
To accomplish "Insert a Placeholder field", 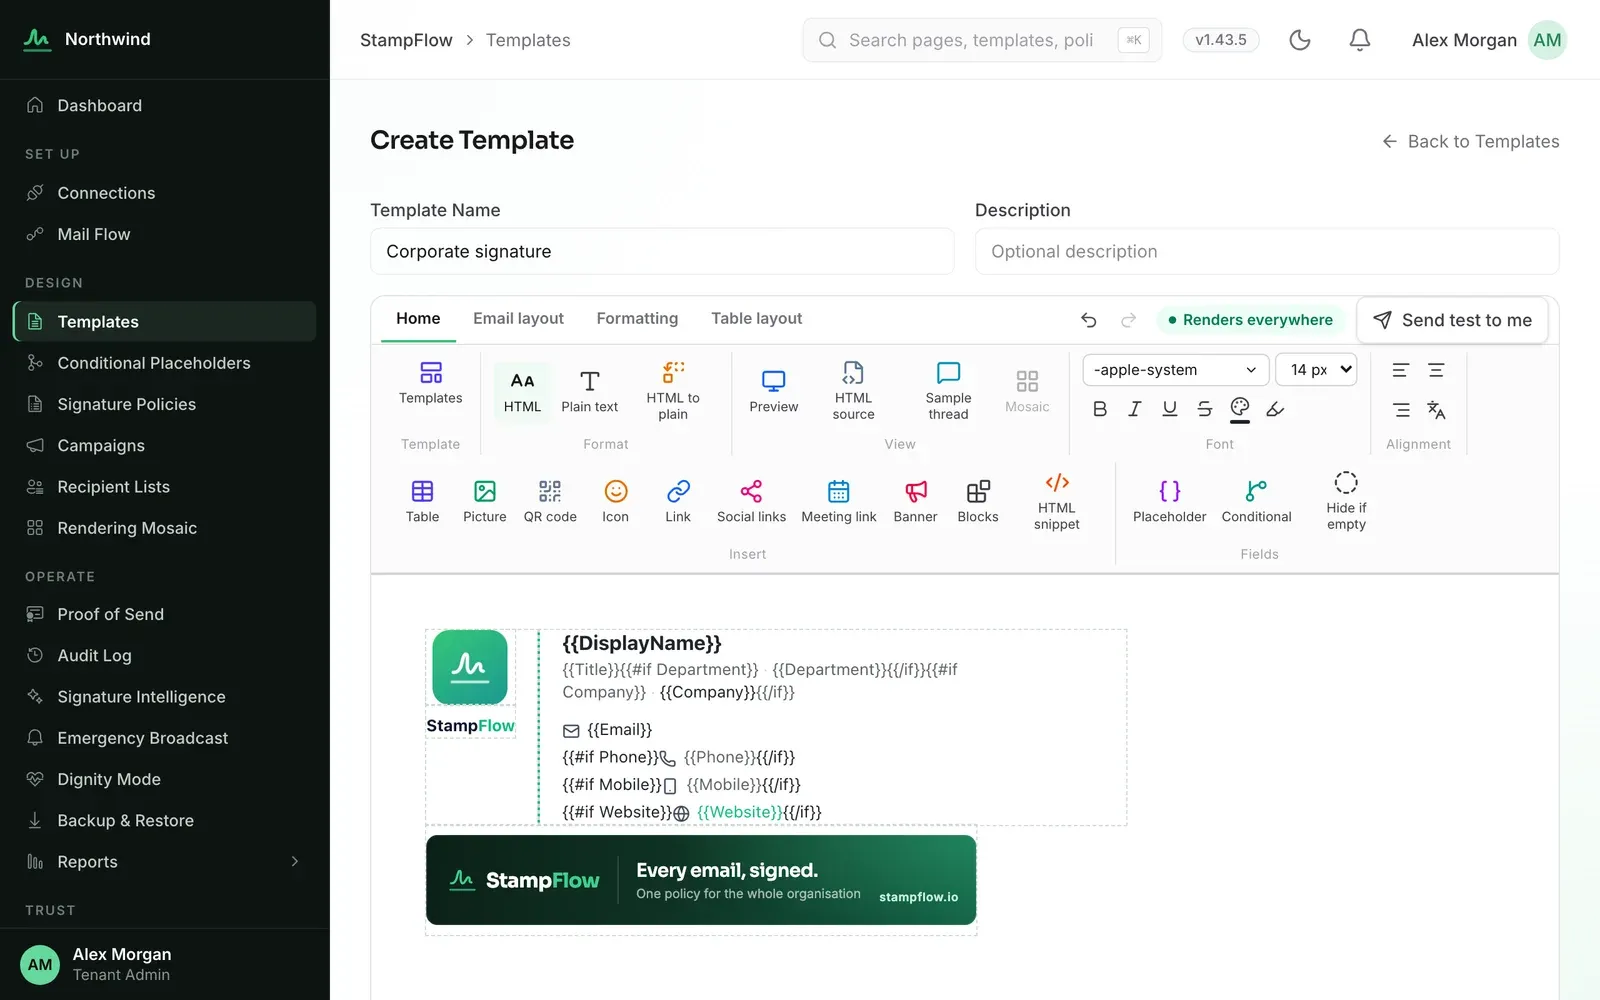I will click(x=1169, y=501).
